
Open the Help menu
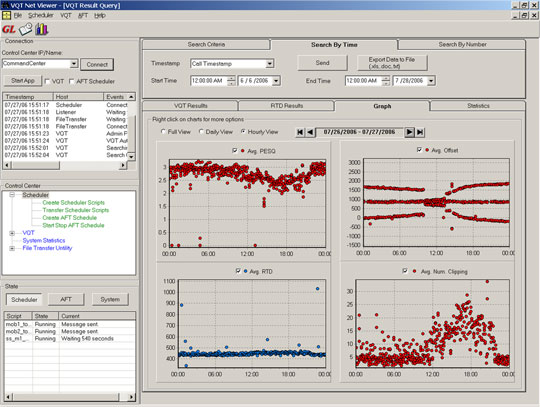(100, 15)
